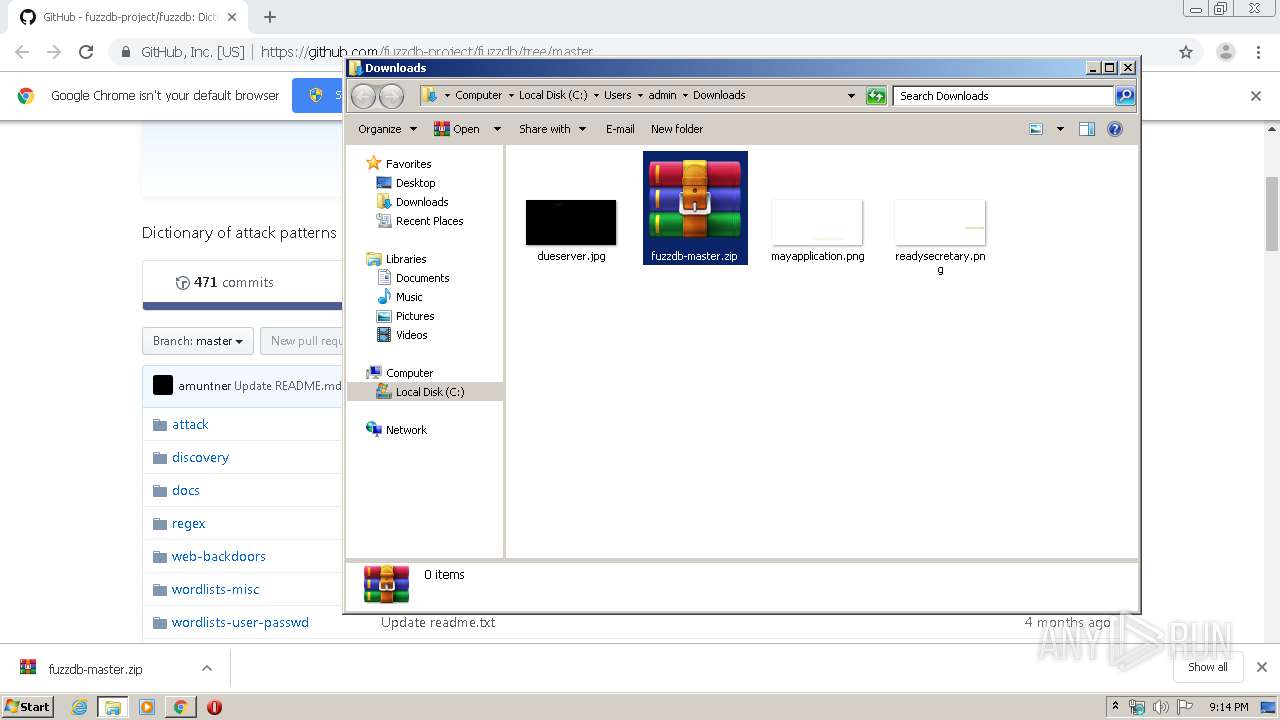Open the Windows Start menu
Viewport: 1280px width, 720px height.
coord(27,706)
